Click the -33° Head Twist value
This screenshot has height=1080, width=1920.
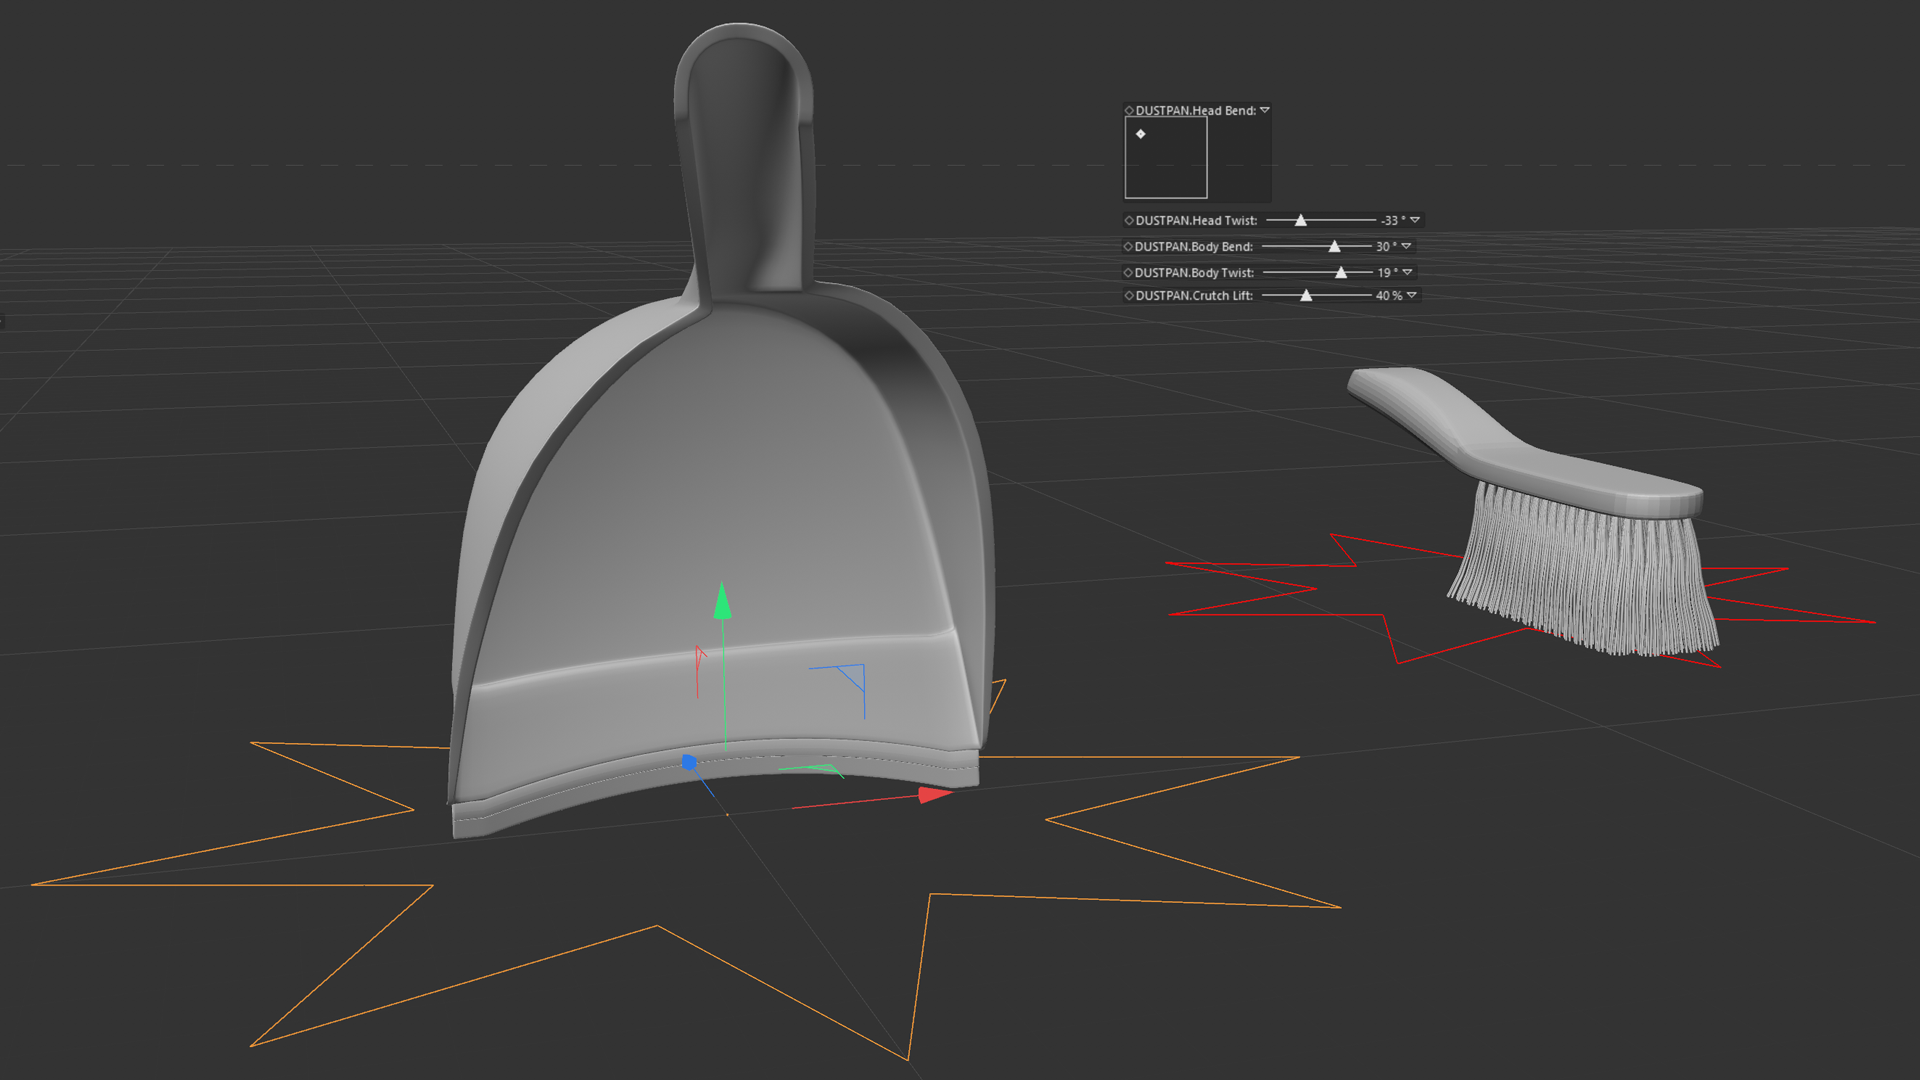tap(1393, 220)
